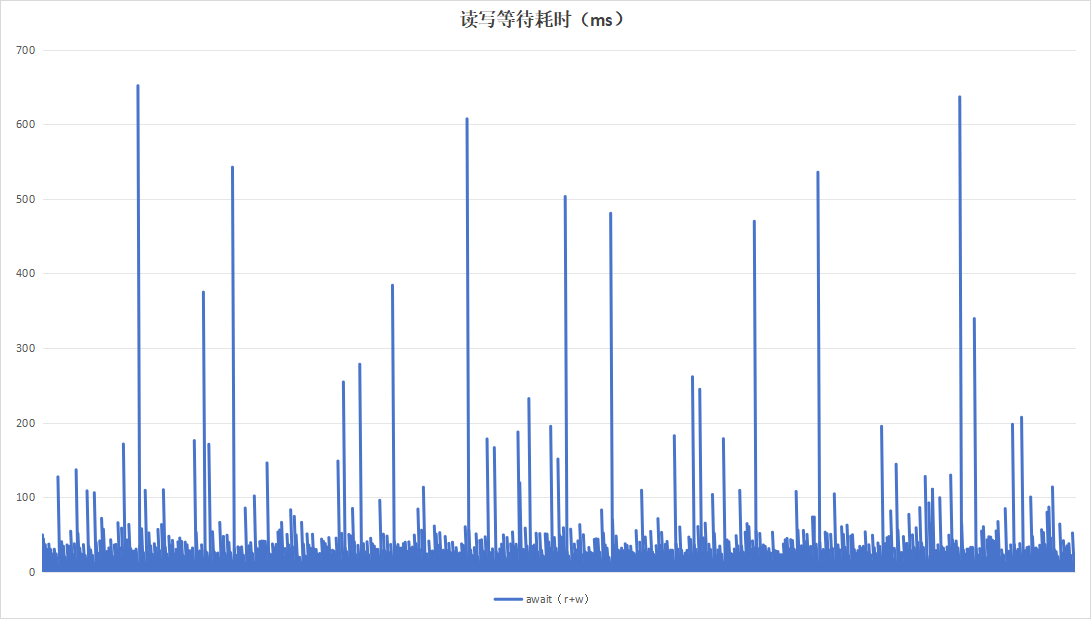Click the await（r+w）legend label

557,599
